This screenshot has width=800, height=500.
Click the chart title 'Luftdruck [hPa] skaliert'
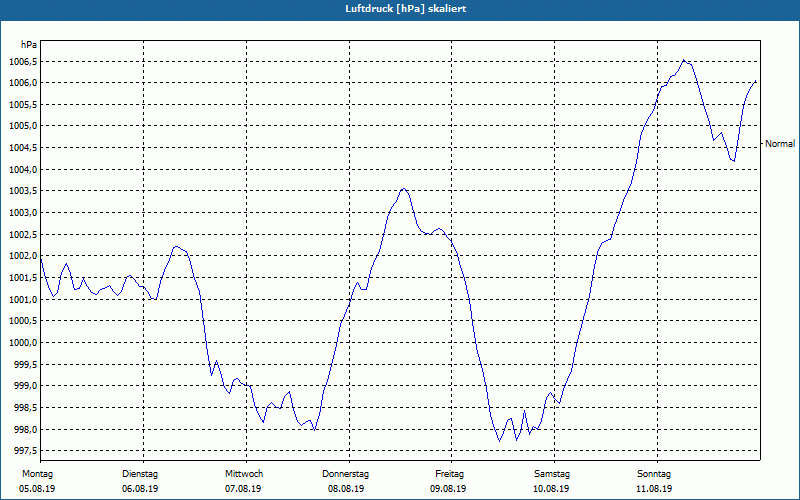coord(406,9)
